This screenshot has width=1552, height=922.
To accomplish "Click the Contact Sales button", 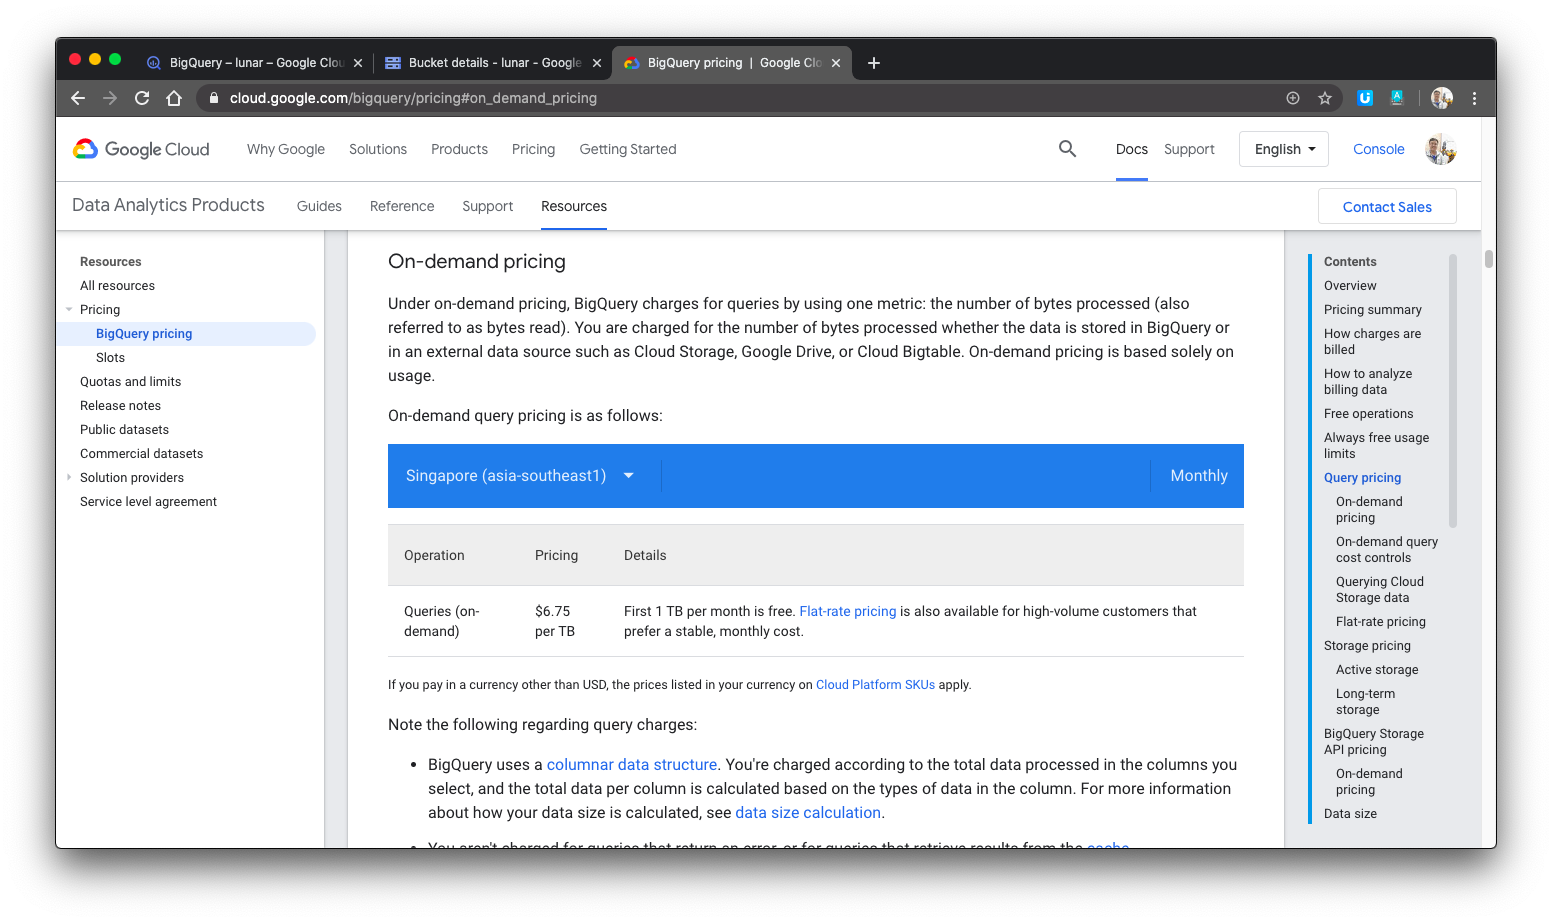I will (1387, 206).
